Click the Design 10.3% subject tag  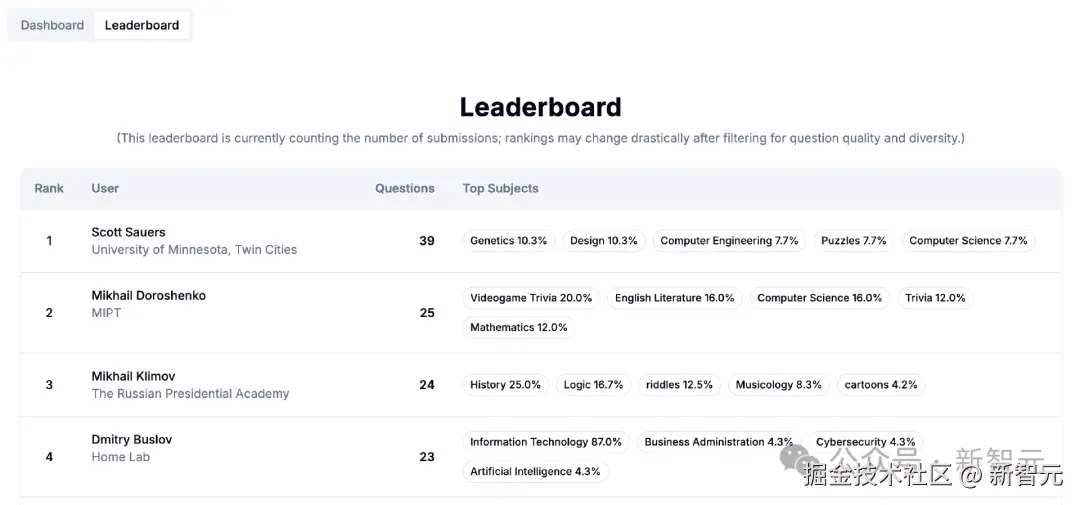603,241
